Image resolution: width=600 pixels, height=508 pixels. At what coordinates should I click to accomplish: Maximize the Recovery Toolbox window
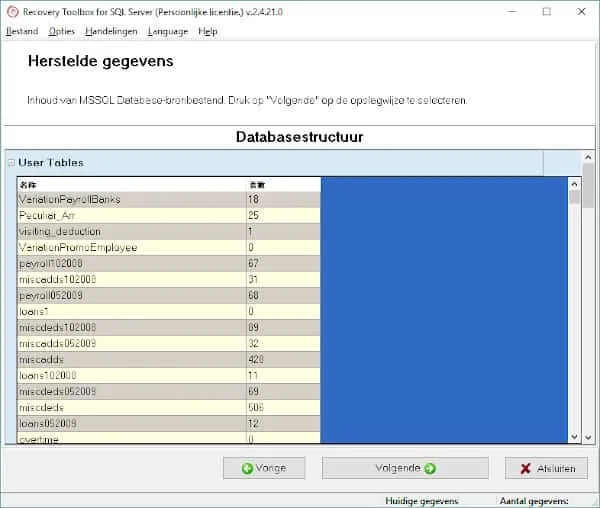coord(547,12)
